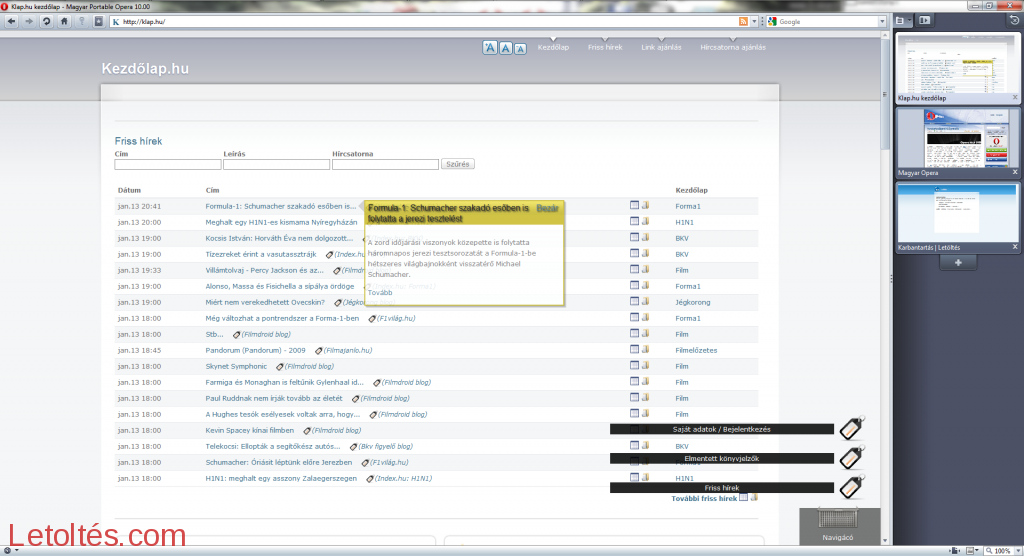Click the note icon in Skynet Symphonic row
The image size is (1024, 556).
pyautogui.click(x=645, y=365)
